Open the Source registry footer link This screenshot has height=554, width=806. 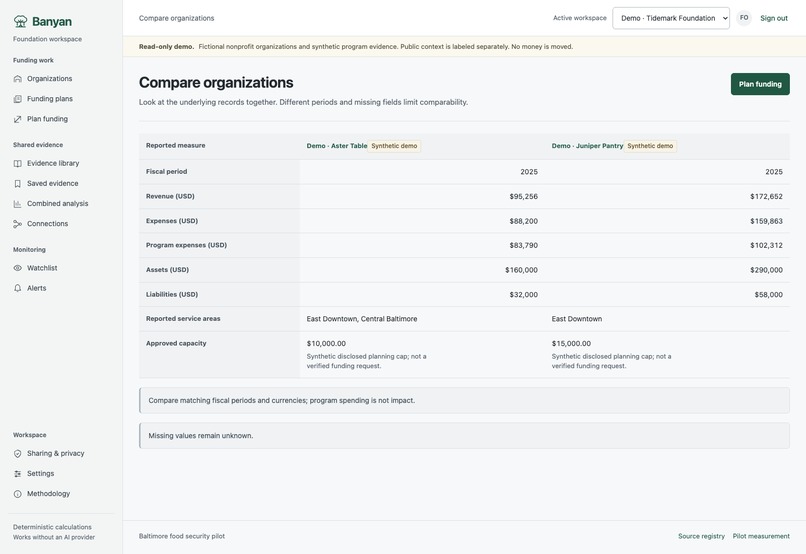pos(701,536)
